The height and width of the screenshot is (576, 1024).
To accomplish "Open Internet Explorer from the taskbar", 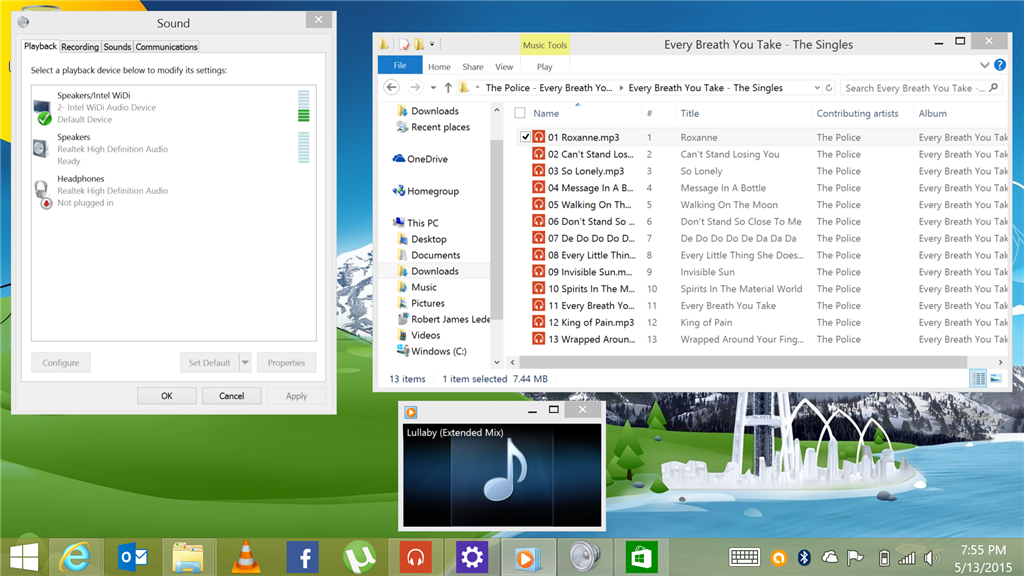I will (x=76, y=558).
